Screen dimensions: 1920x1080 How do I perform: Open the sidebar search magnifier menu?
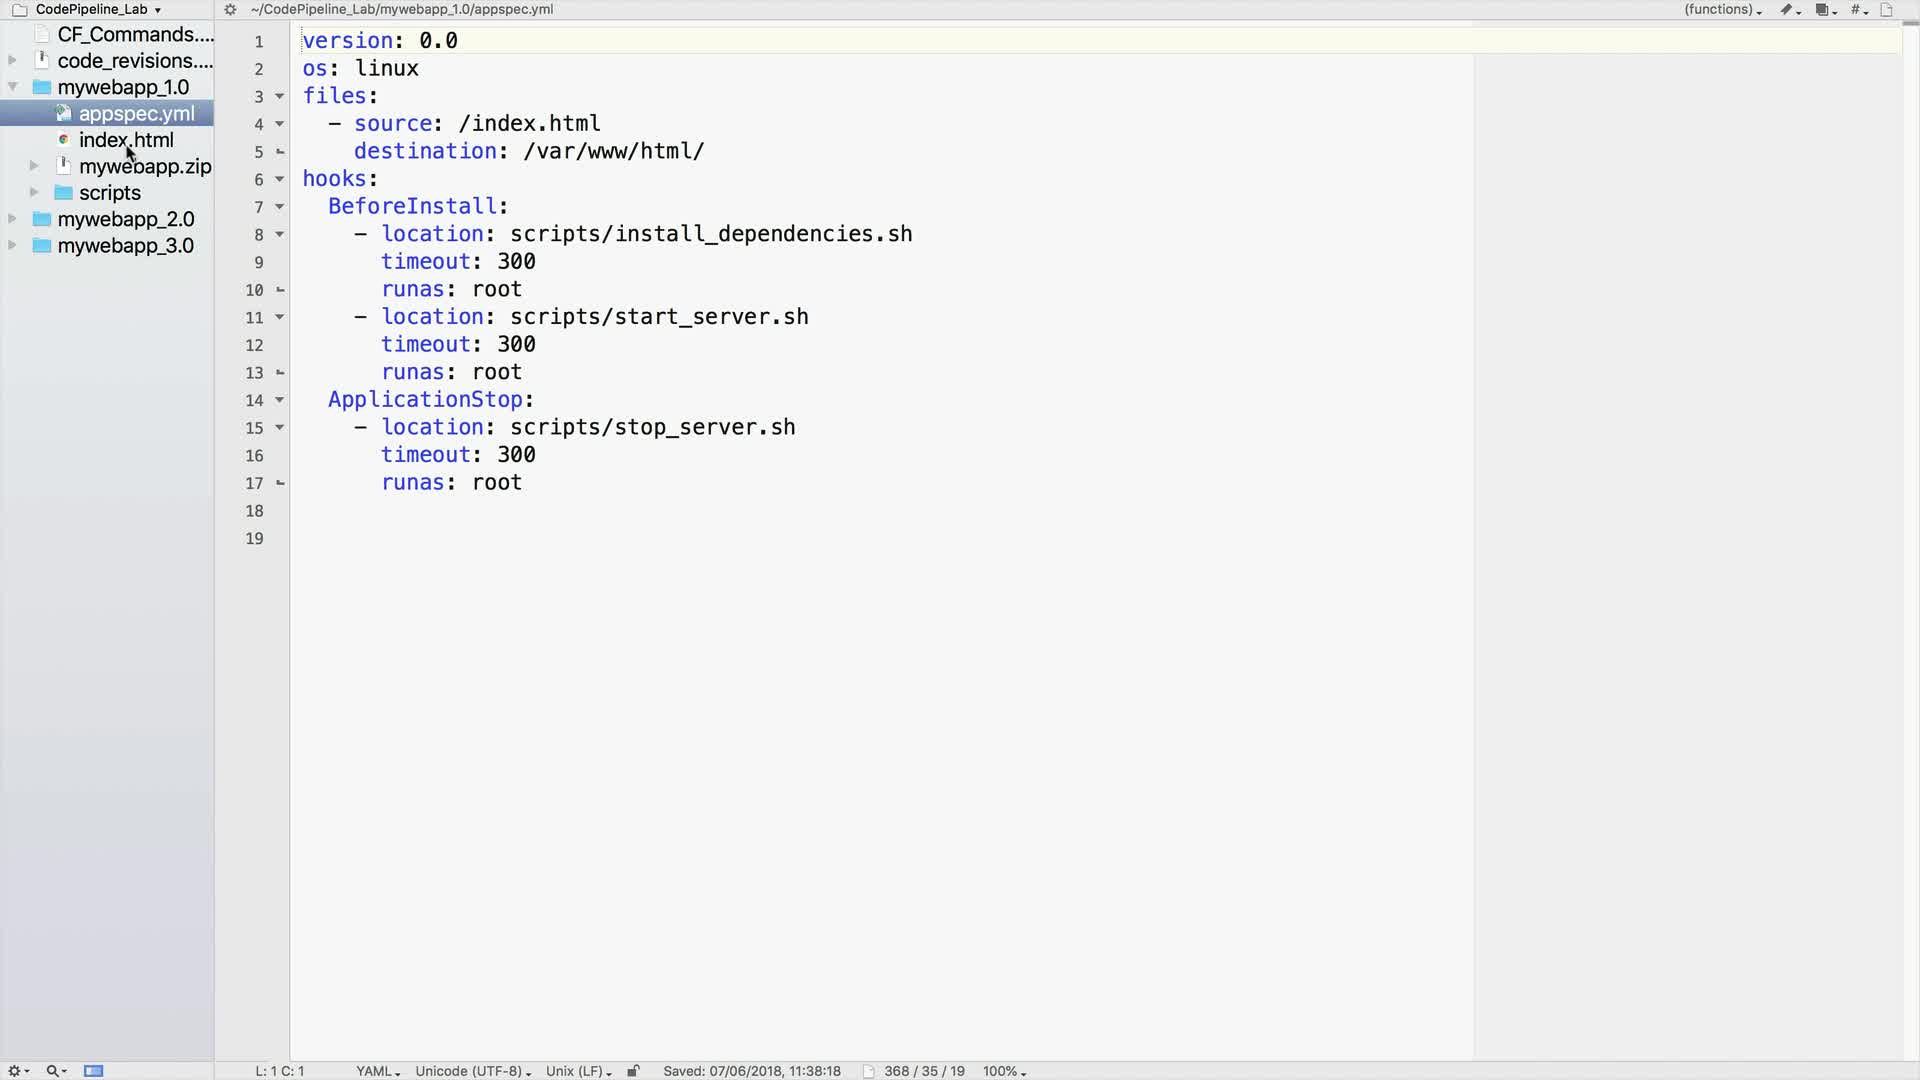(55, 1071)
